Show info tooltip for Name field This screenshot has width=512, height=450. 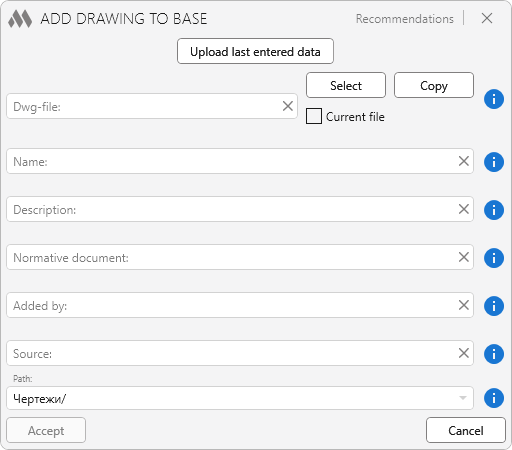click(x=494, y=162)
